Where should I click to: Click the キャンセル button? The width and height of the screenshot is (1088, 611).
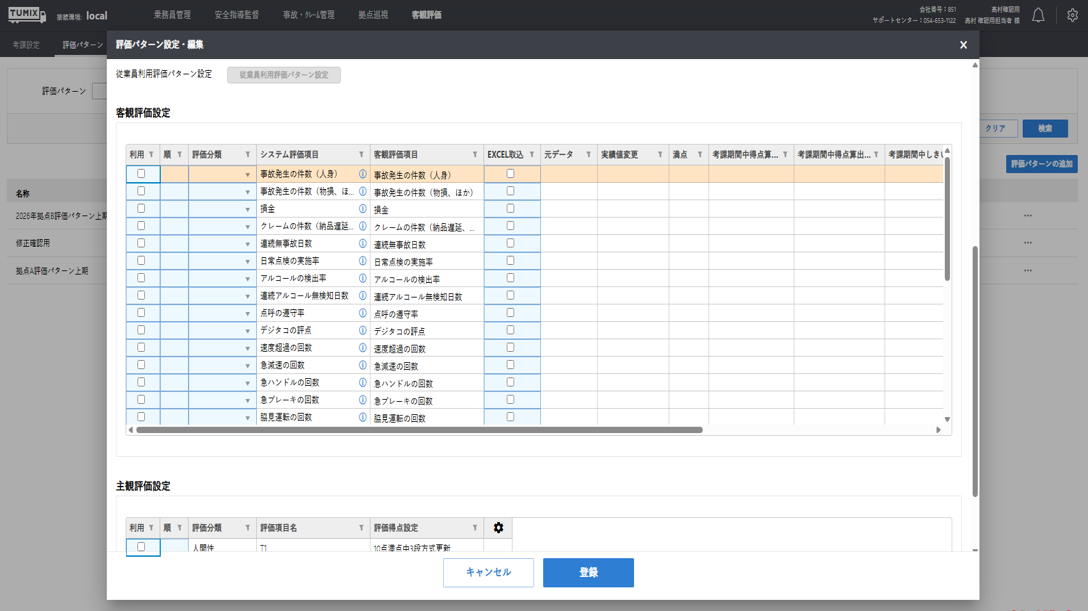pyautogui.click(x=488, y=572)
